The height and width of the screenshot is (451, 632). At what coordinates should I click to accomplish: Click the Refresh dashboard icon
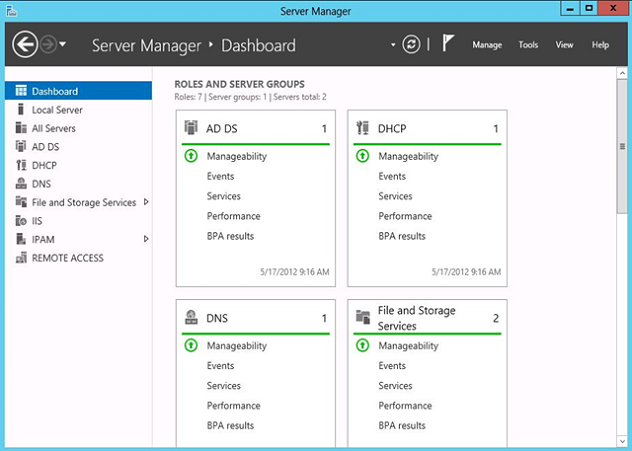(x=411, y=44)
